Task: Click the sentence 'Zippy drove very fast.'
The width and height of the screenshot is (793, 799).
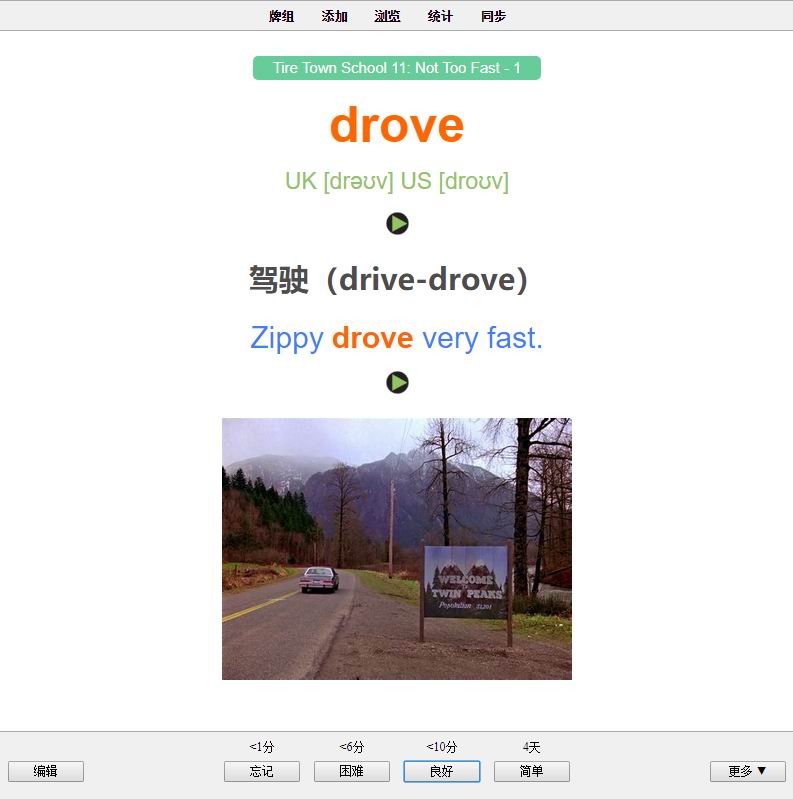Action: (x=396, y=338)
